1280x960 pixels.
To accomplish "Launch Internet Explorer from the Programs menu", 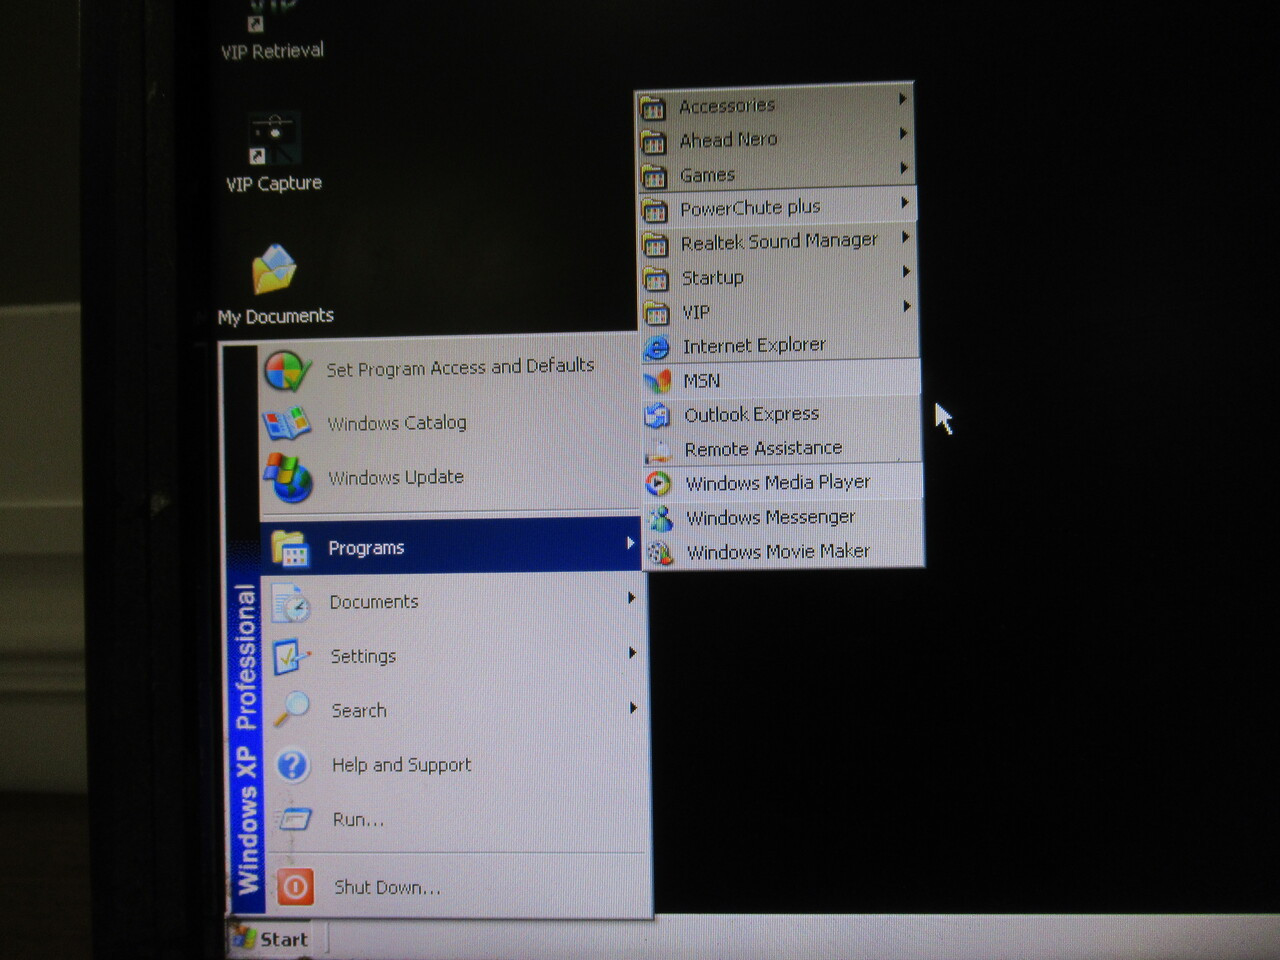I will pyautogui.click(x=779, y=346).
